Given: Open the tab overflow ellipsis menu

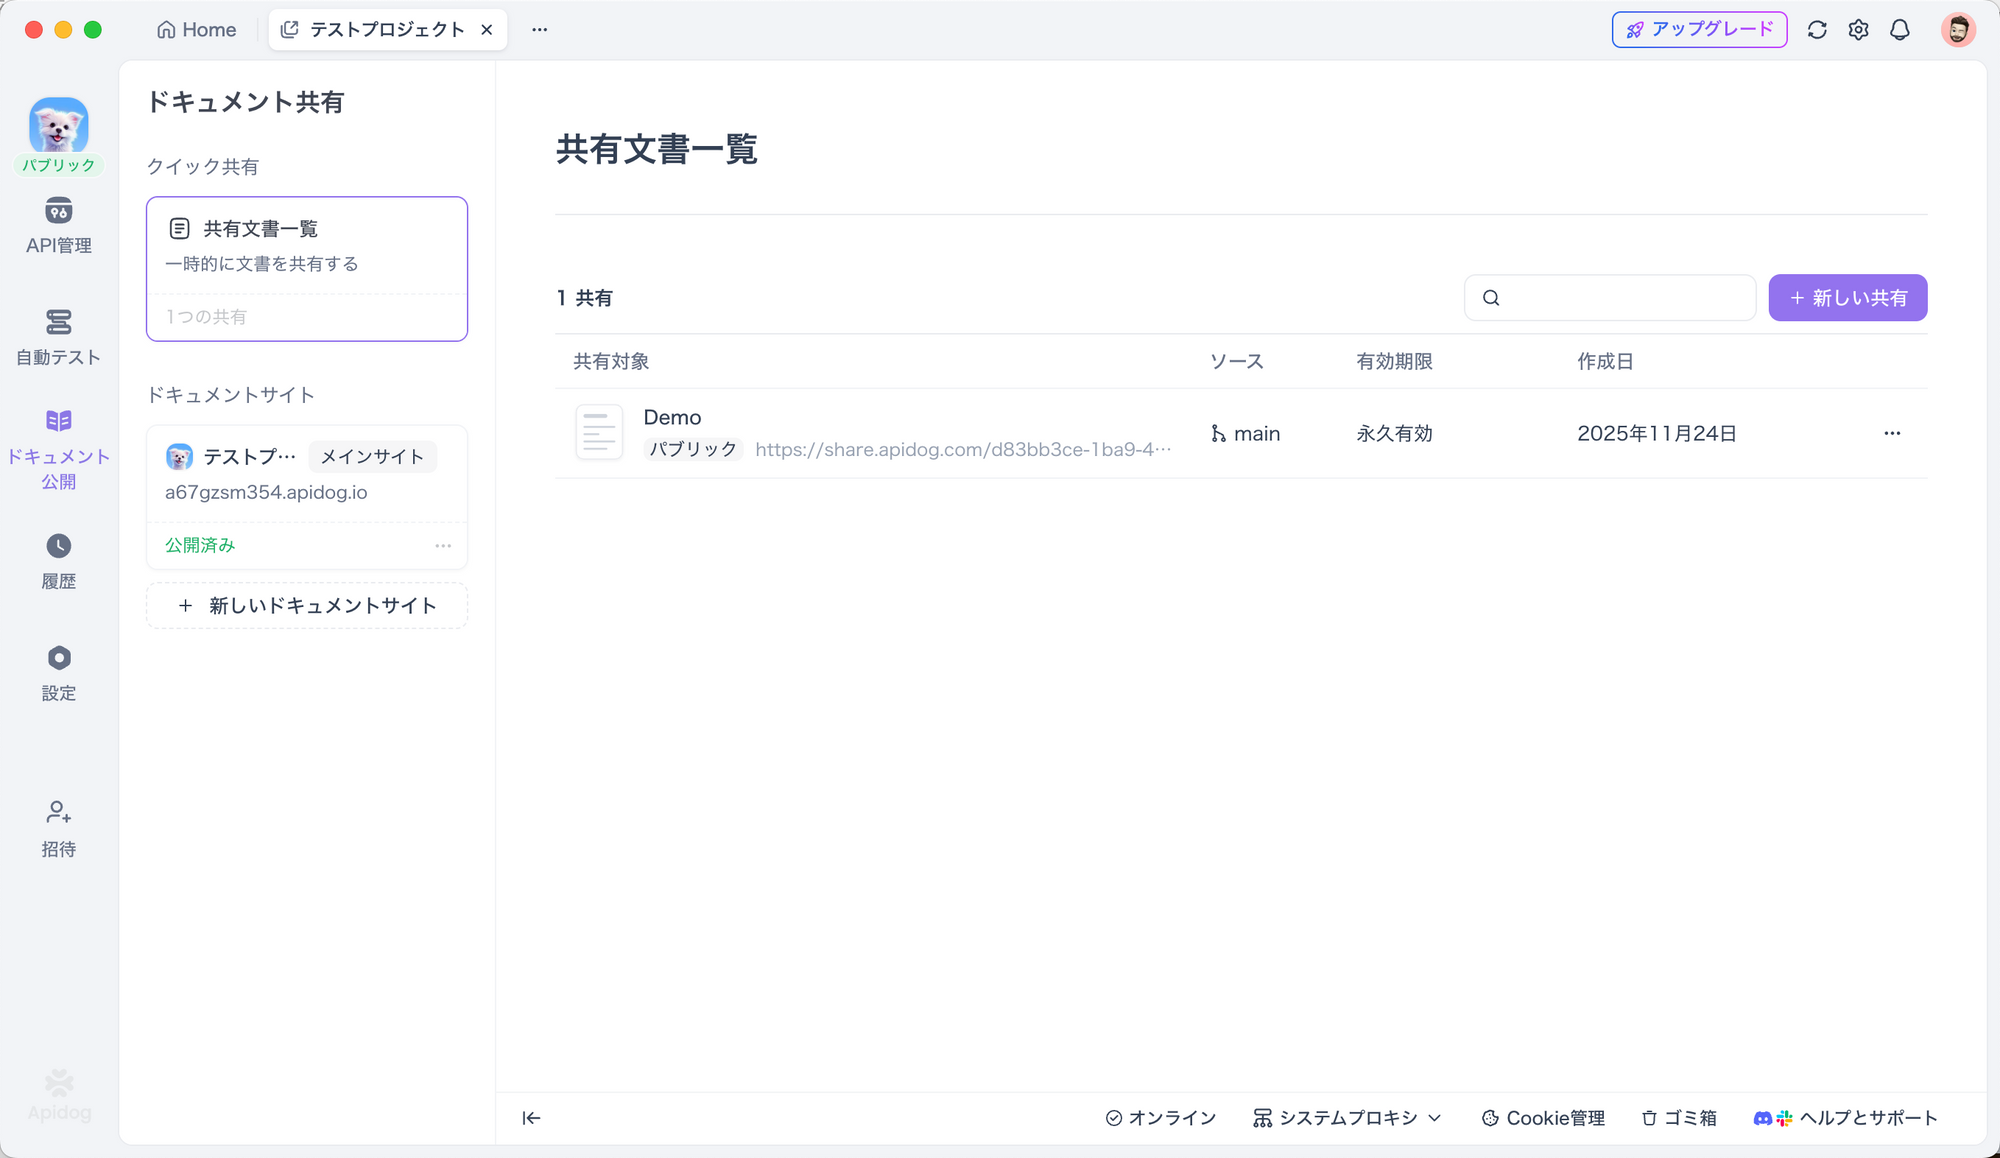Looking at the screenshot, I should [x=540, y=30].
